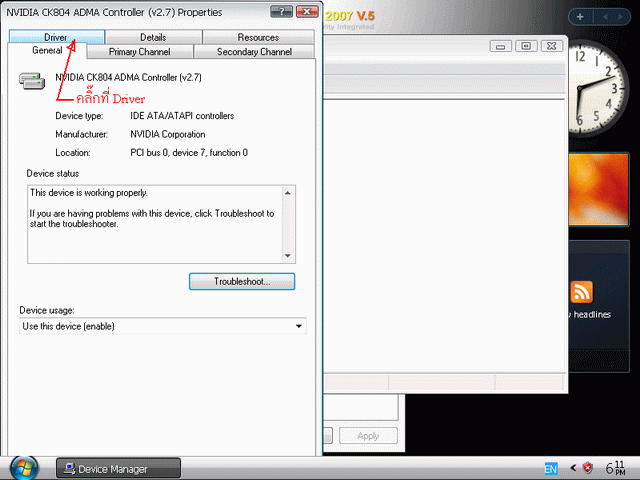Click the 'IDE ATA/ATAPI controllers' device type value

[182, 116]
